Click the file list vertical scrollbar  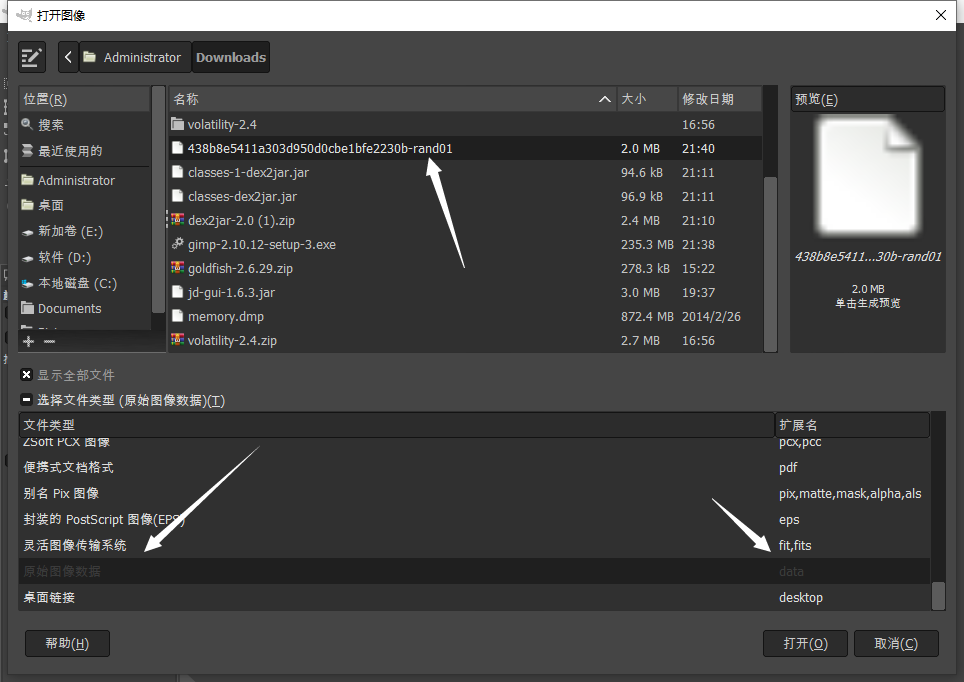coord(770,264)
